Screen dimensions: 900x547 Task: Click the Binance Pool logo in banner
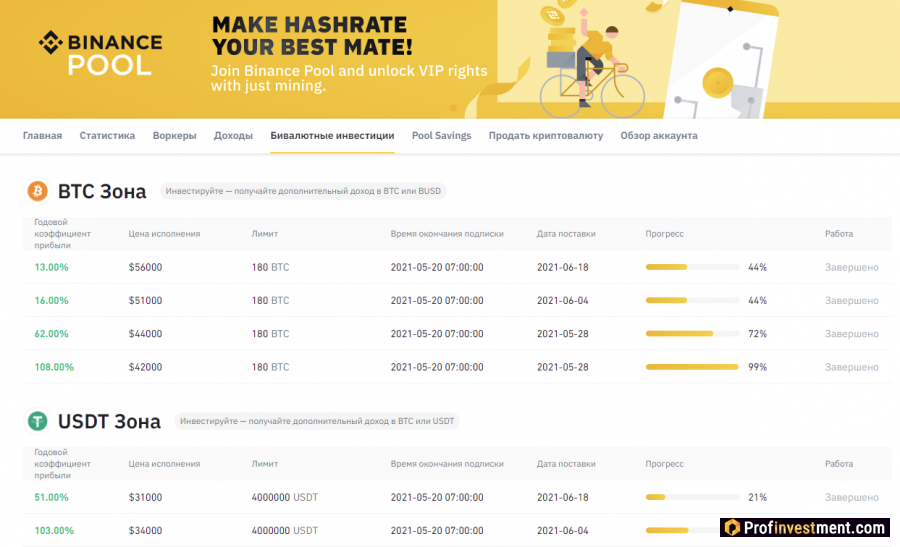tap(100, 54)
